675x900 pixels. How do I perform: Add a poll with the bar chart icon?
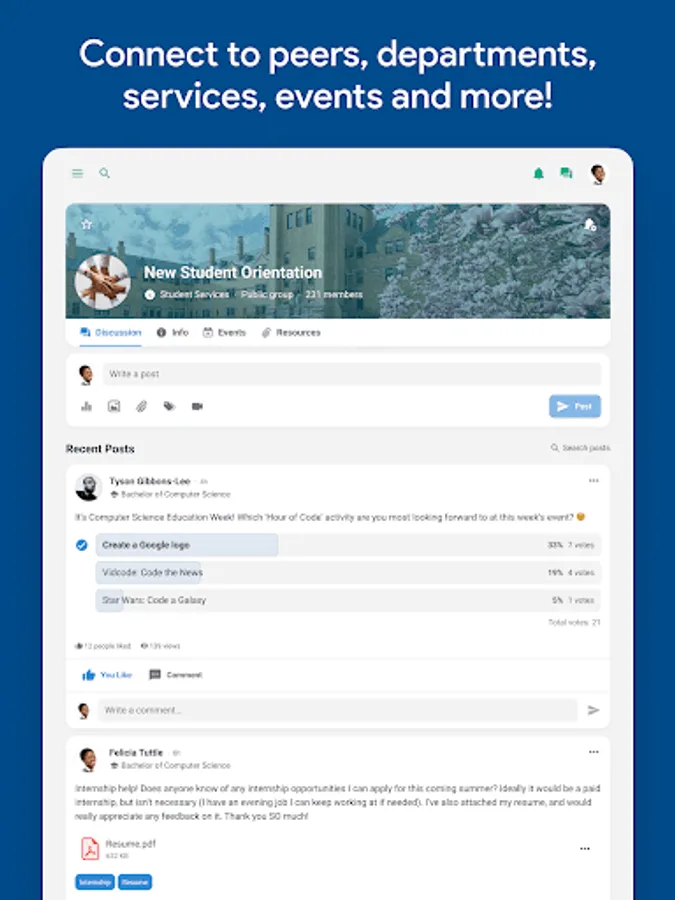pos(87,406)
